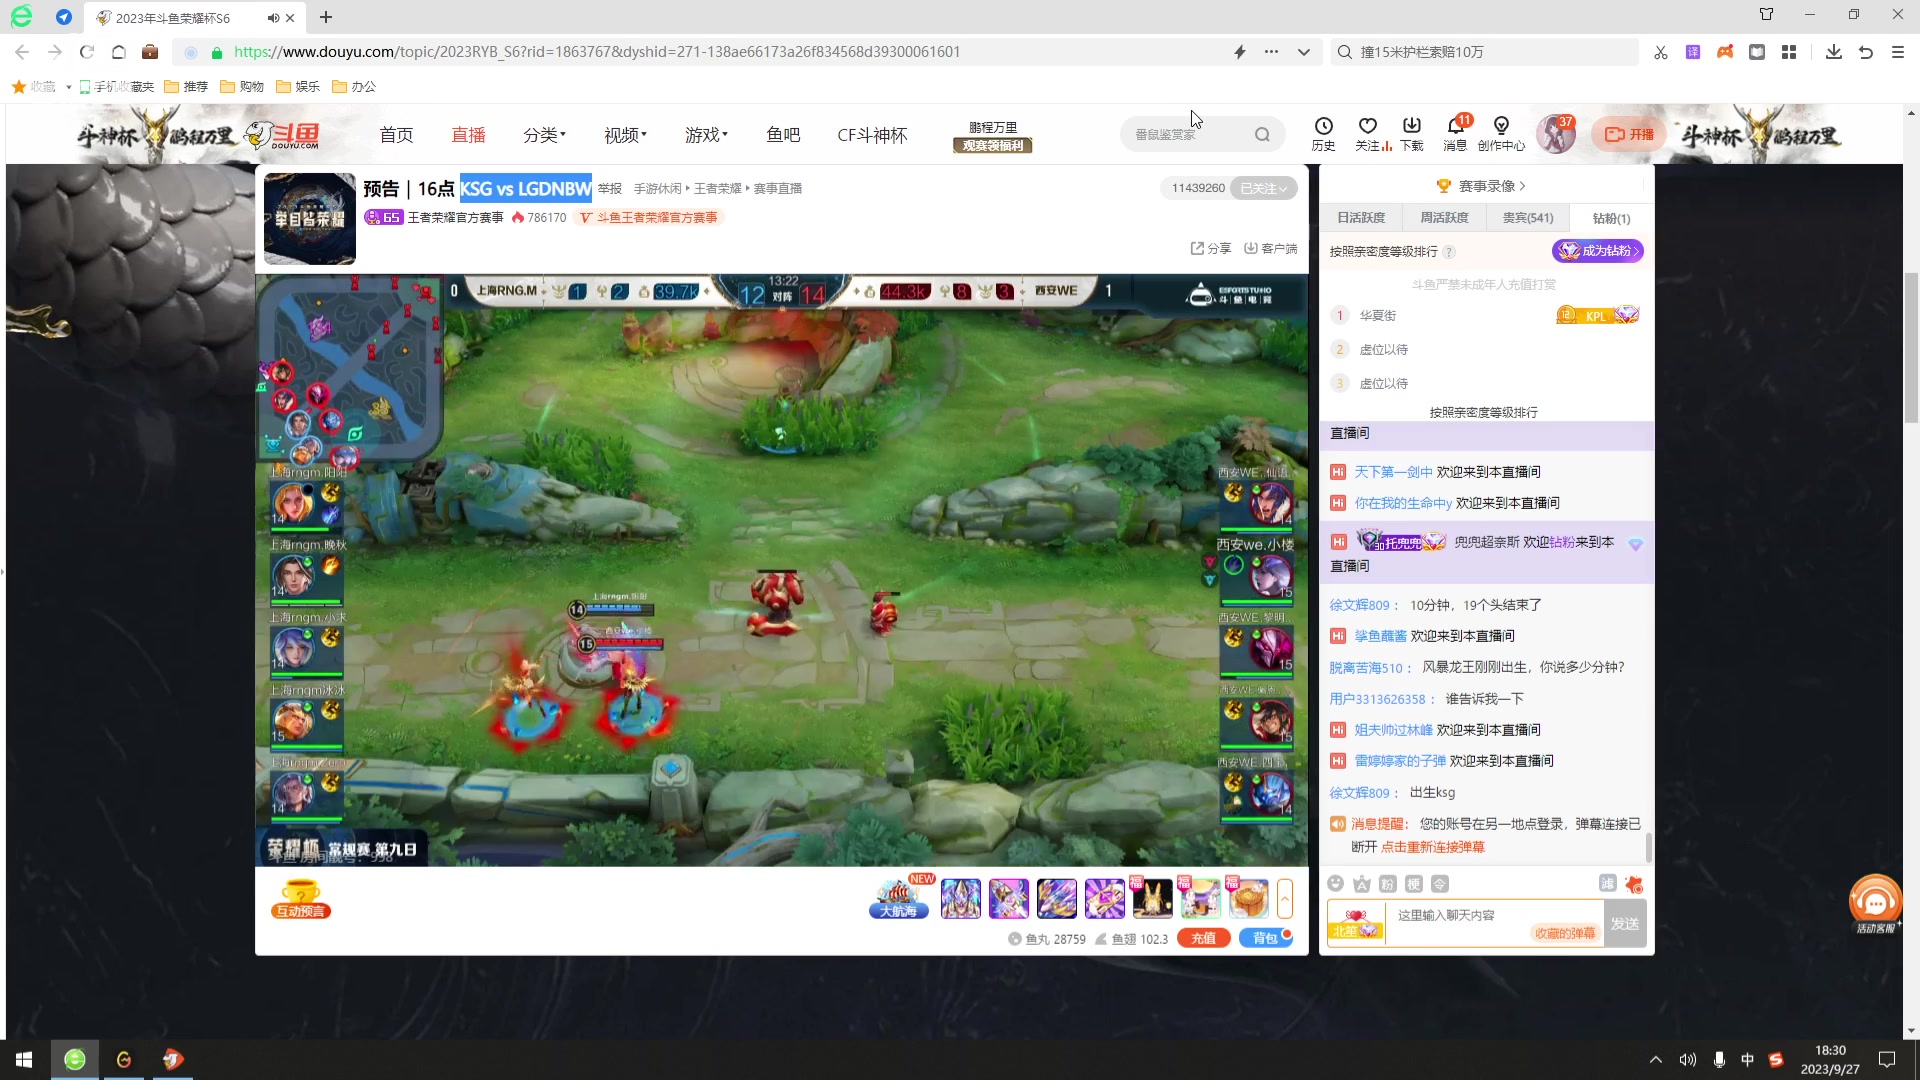Toggle Windows volume speaker in tray
Screen dimensions: 1920x1080
(1688, 1060)
